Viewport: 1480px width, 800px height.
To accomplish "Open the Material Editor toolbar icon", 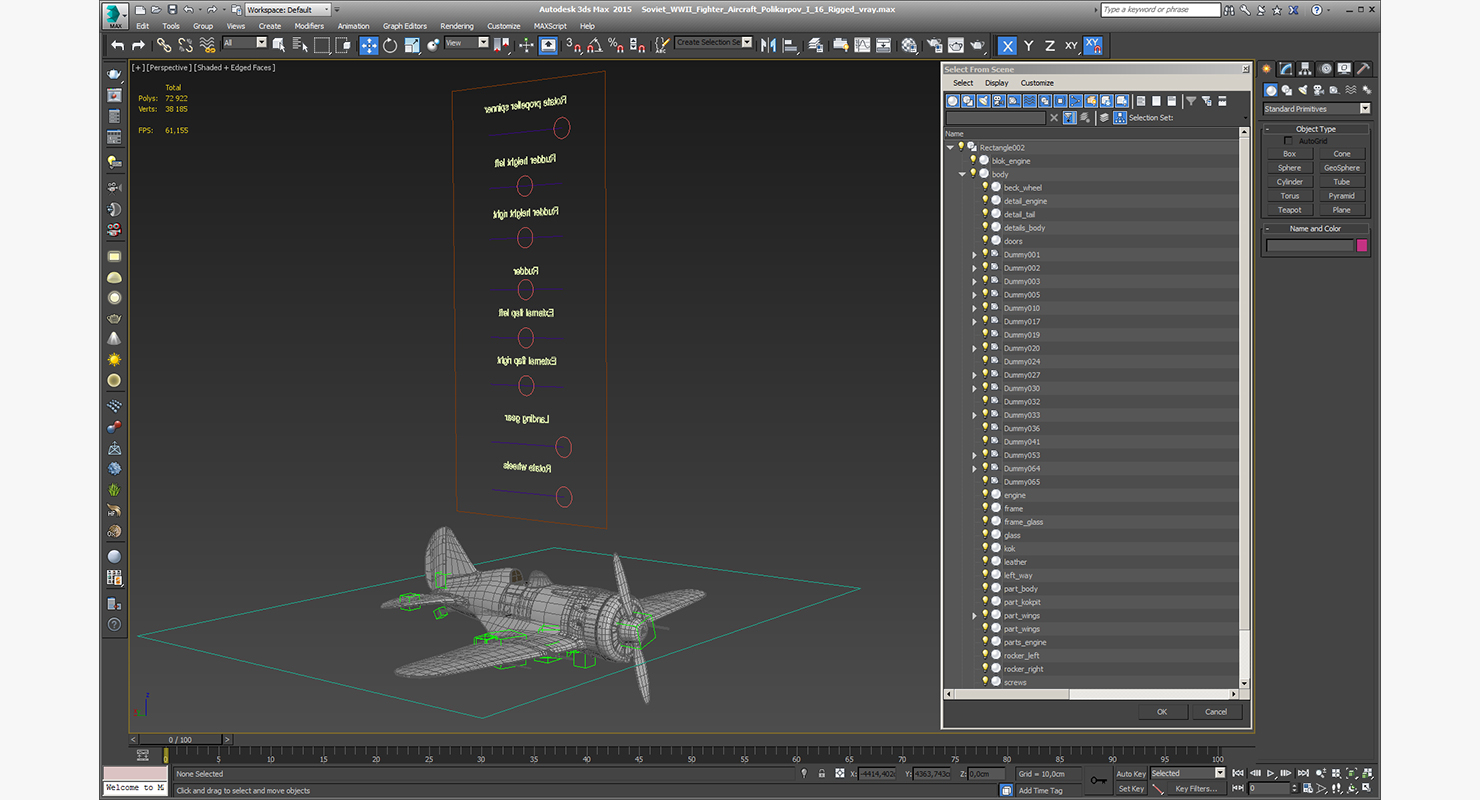I will coord(909,45).
